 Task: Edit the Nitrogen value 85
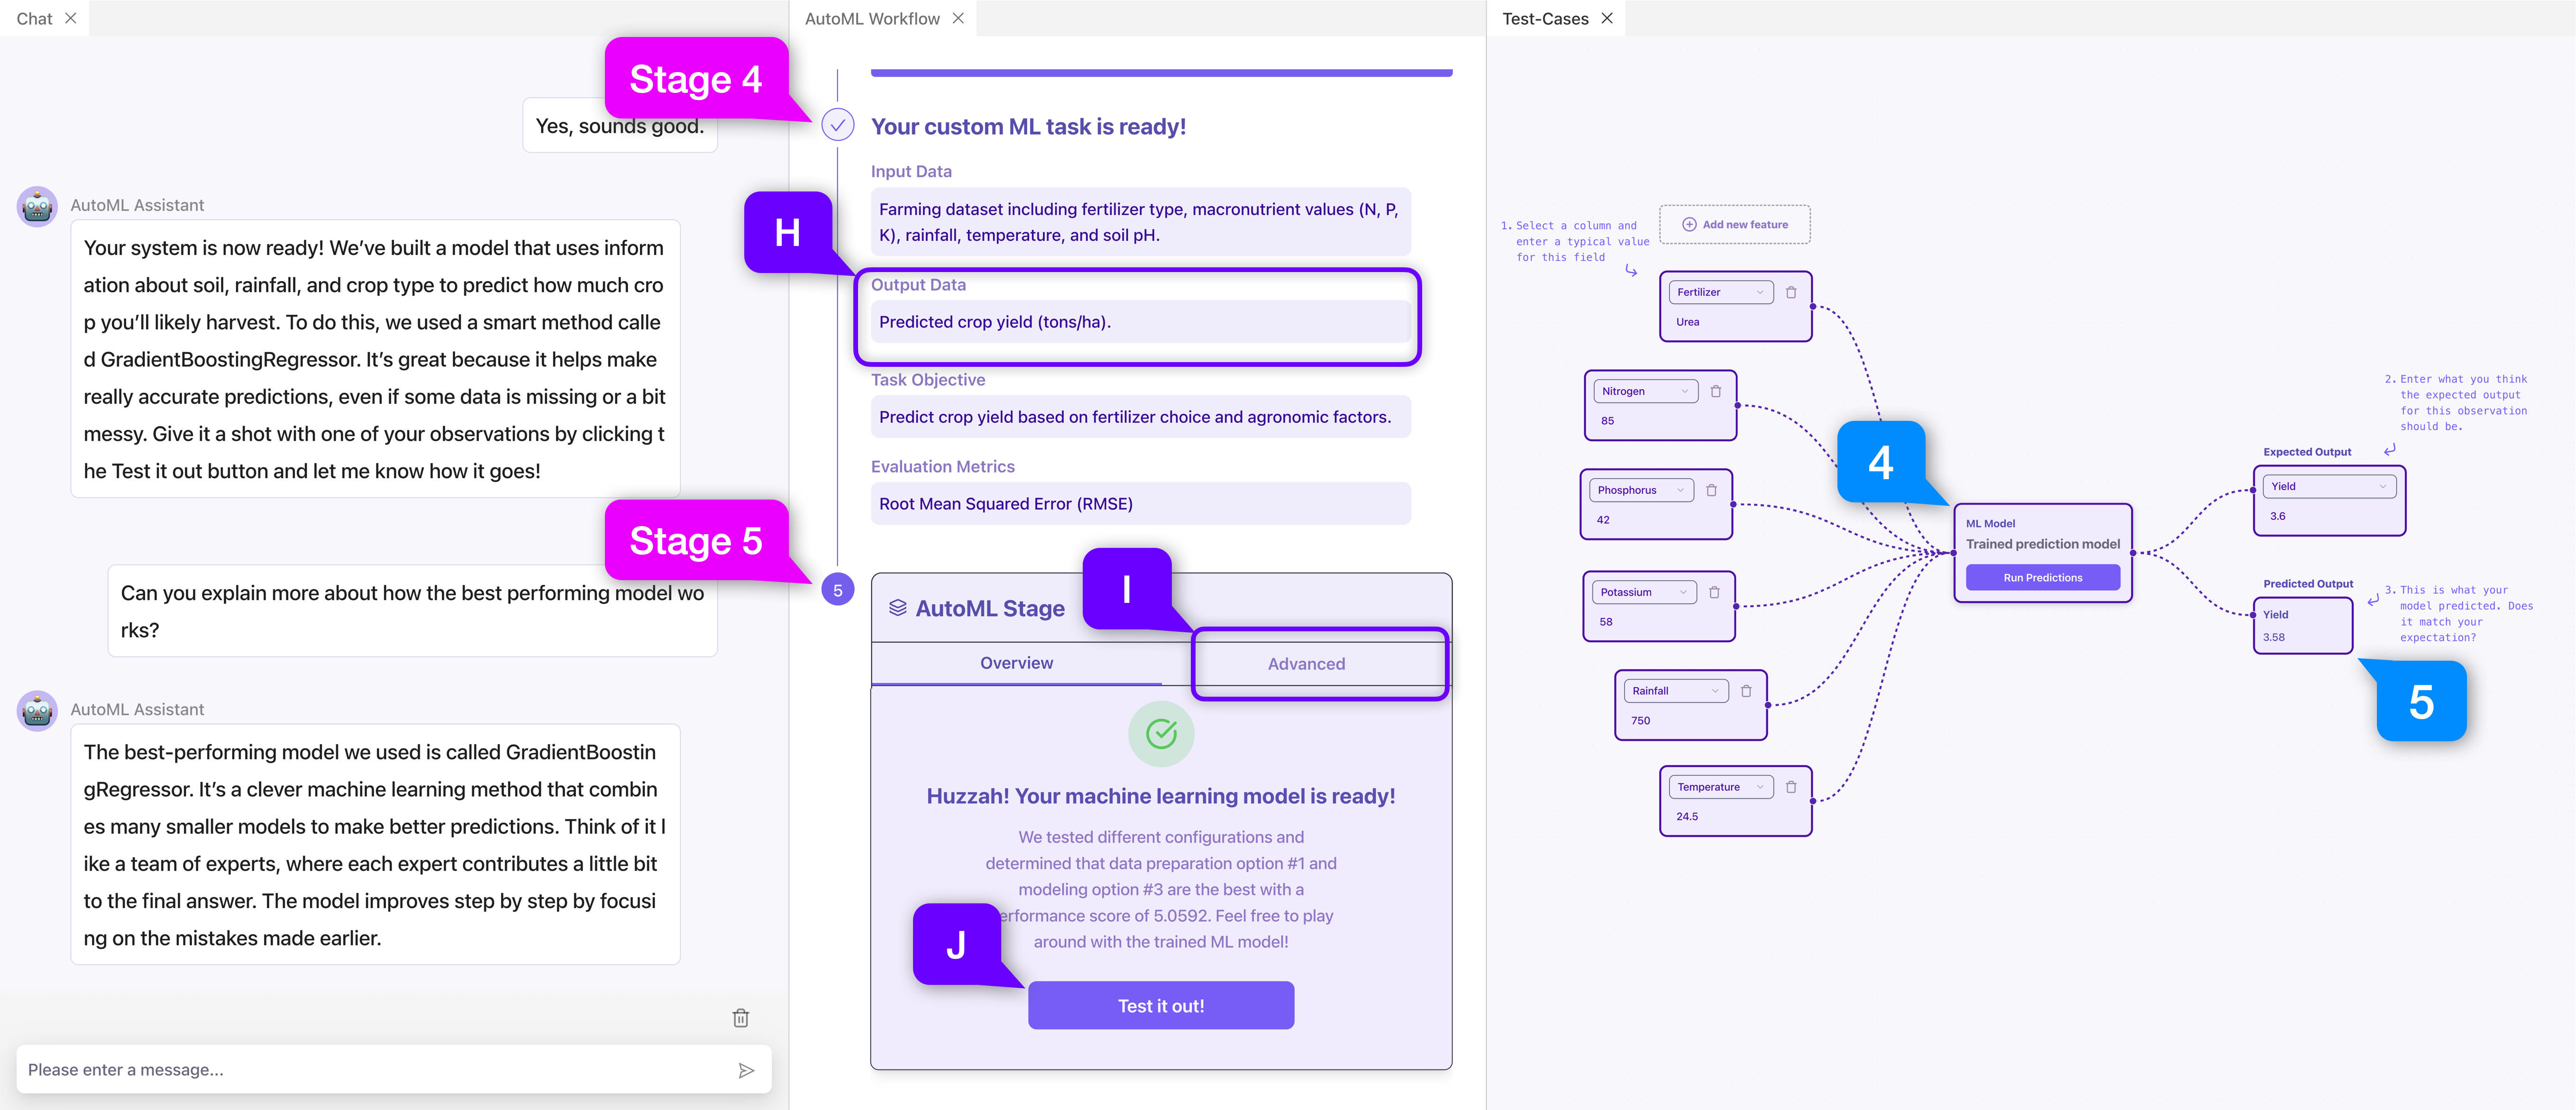coord(1608,421)
